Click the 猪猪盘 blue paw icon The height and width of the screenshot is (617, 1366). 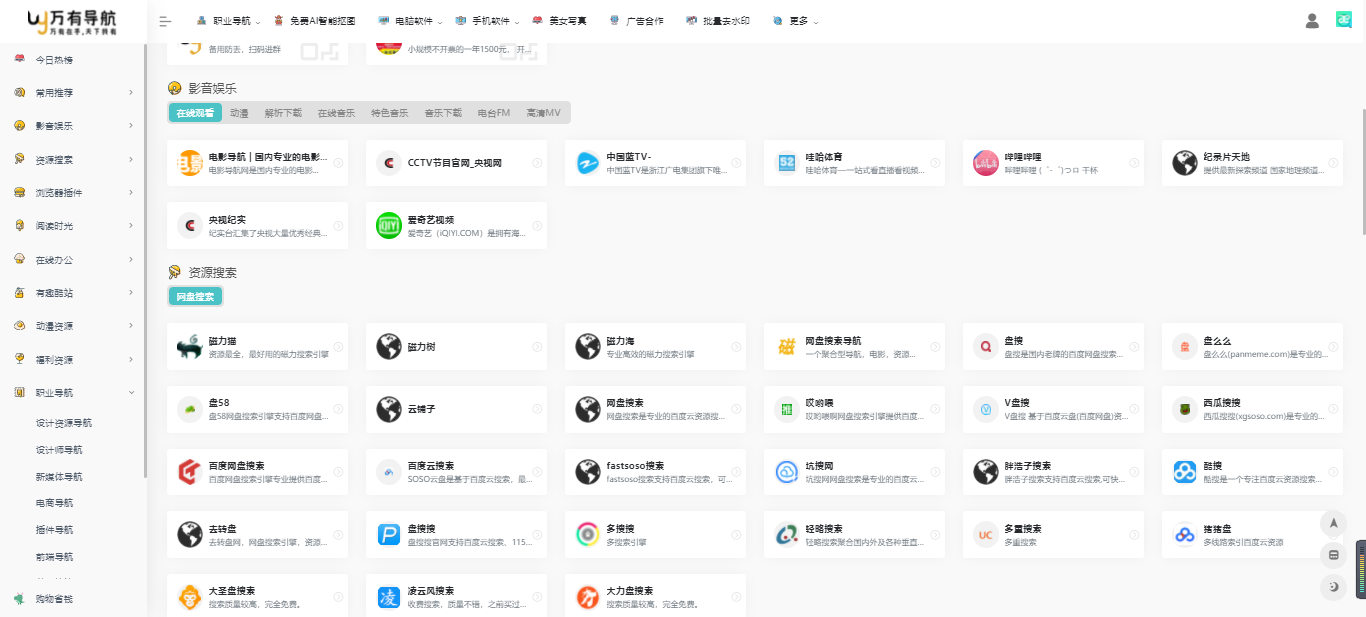1185,535
